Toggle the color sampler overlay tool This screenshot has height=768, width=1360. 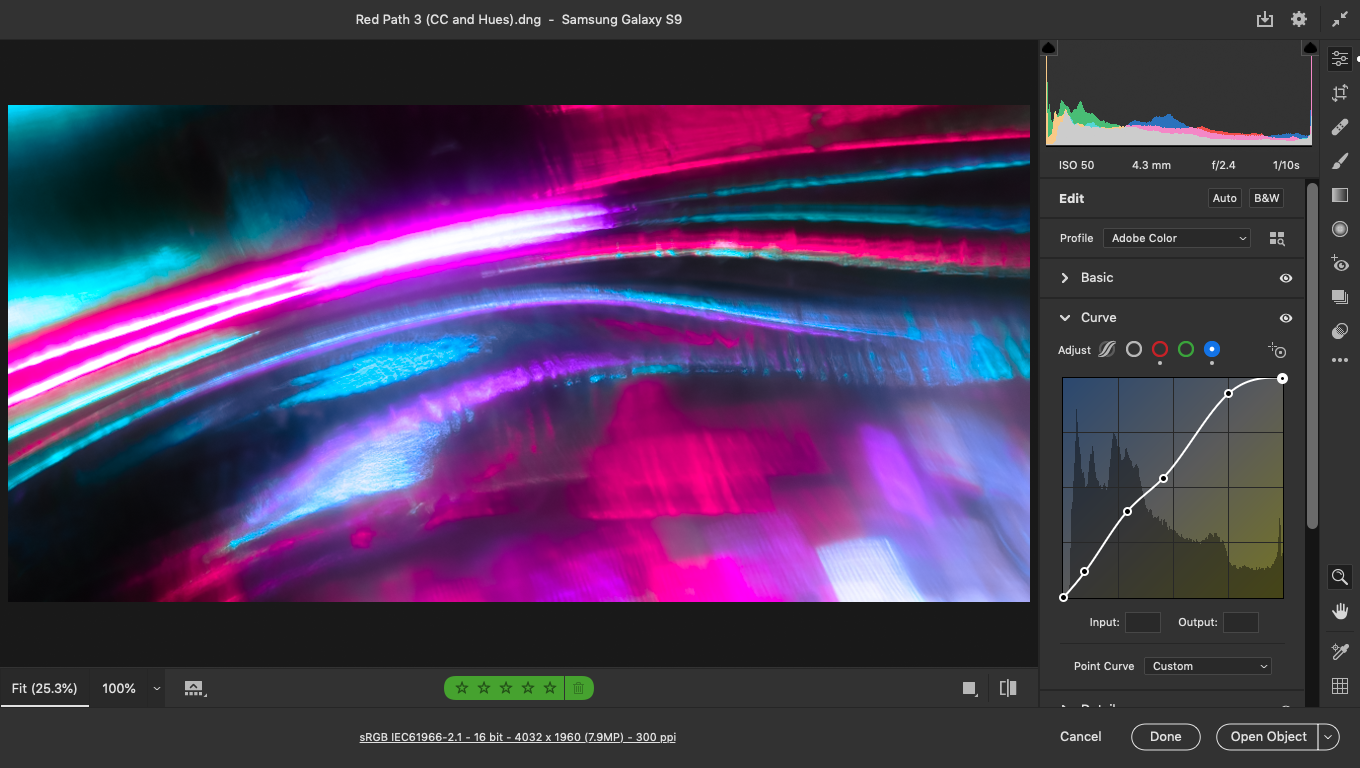pyautogui.click(x=1340, y=651)
